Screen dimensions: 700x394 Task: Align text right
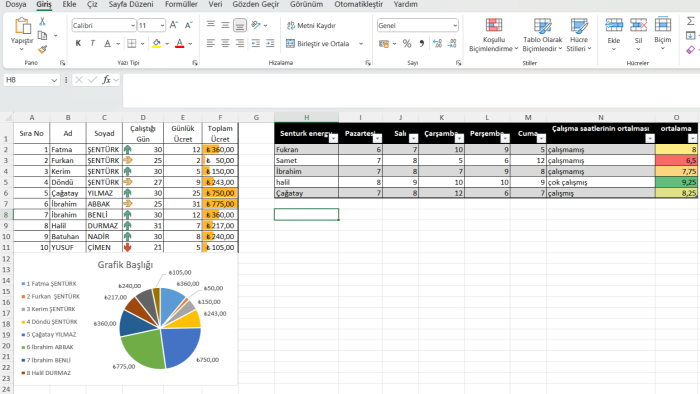click(x=240, y=43)
